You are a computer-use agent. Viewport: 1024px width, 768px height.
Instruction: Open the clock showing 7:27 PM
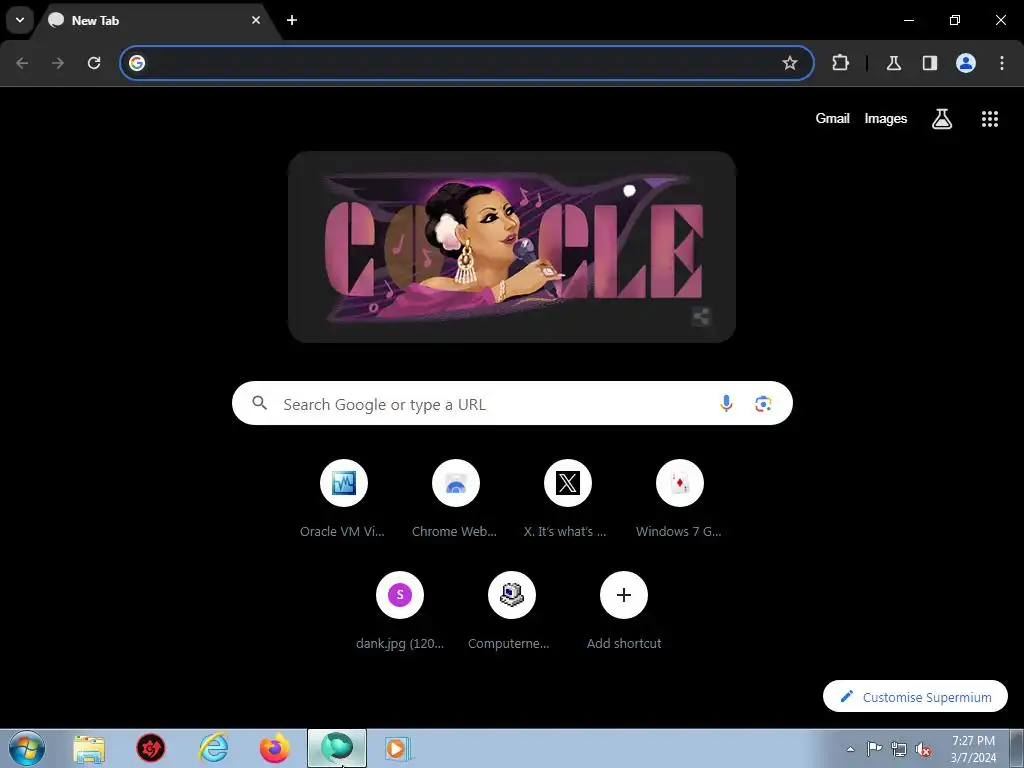(x=973, y=749)
